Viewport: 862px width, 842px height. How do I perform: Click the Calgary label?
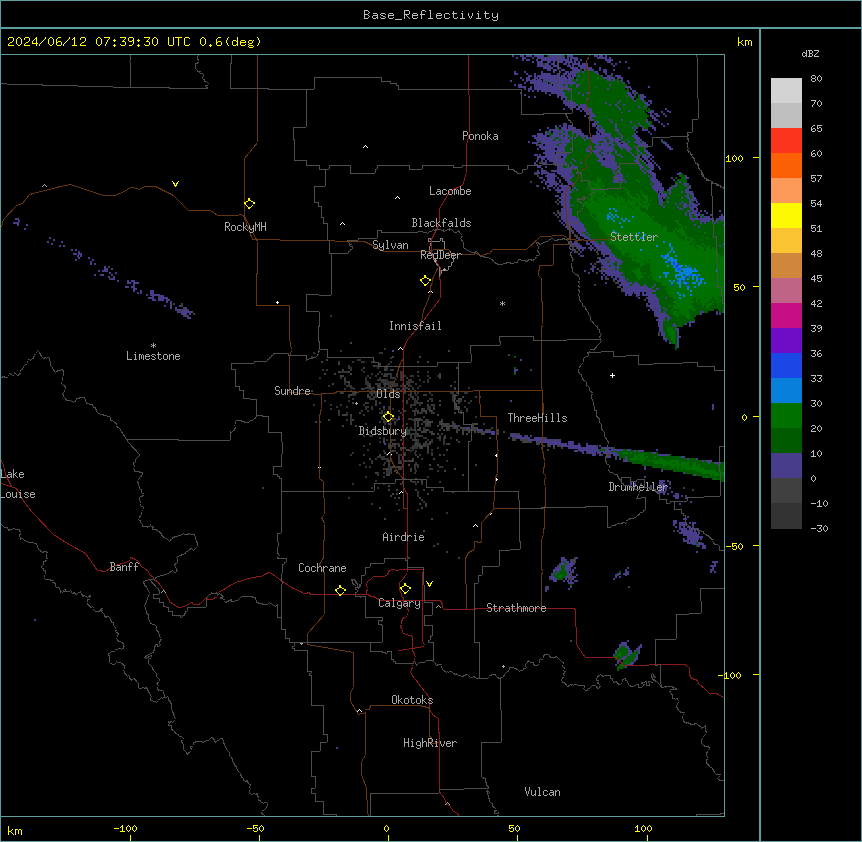click(399, 603)
